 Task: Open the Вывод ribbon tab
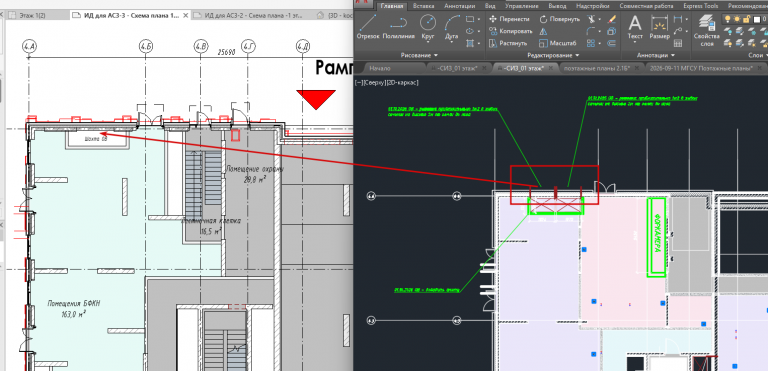coord(557,6)
